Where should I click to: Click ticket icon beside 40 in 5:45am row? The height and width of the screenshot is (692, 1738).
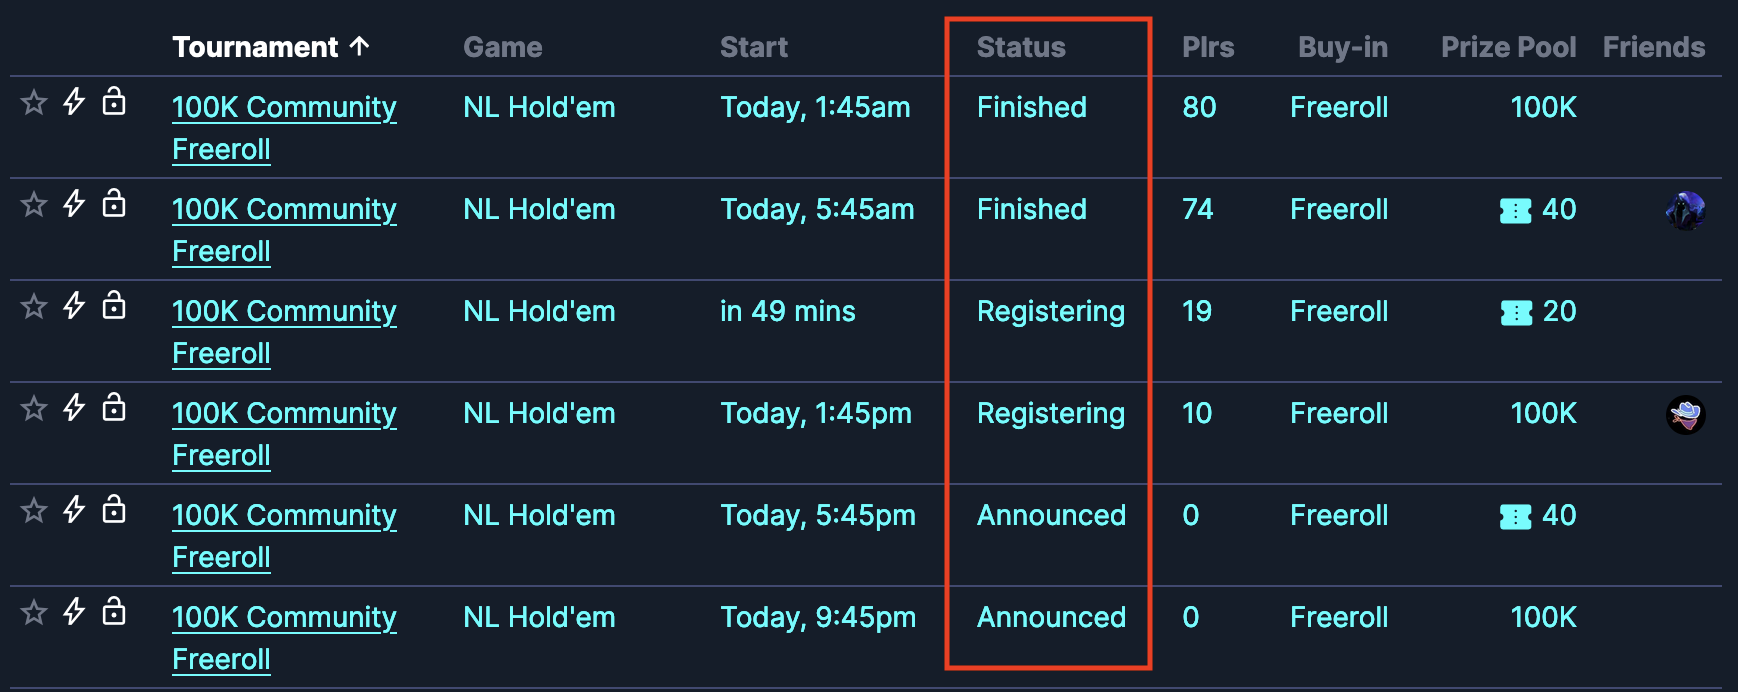pos(1516,210)
